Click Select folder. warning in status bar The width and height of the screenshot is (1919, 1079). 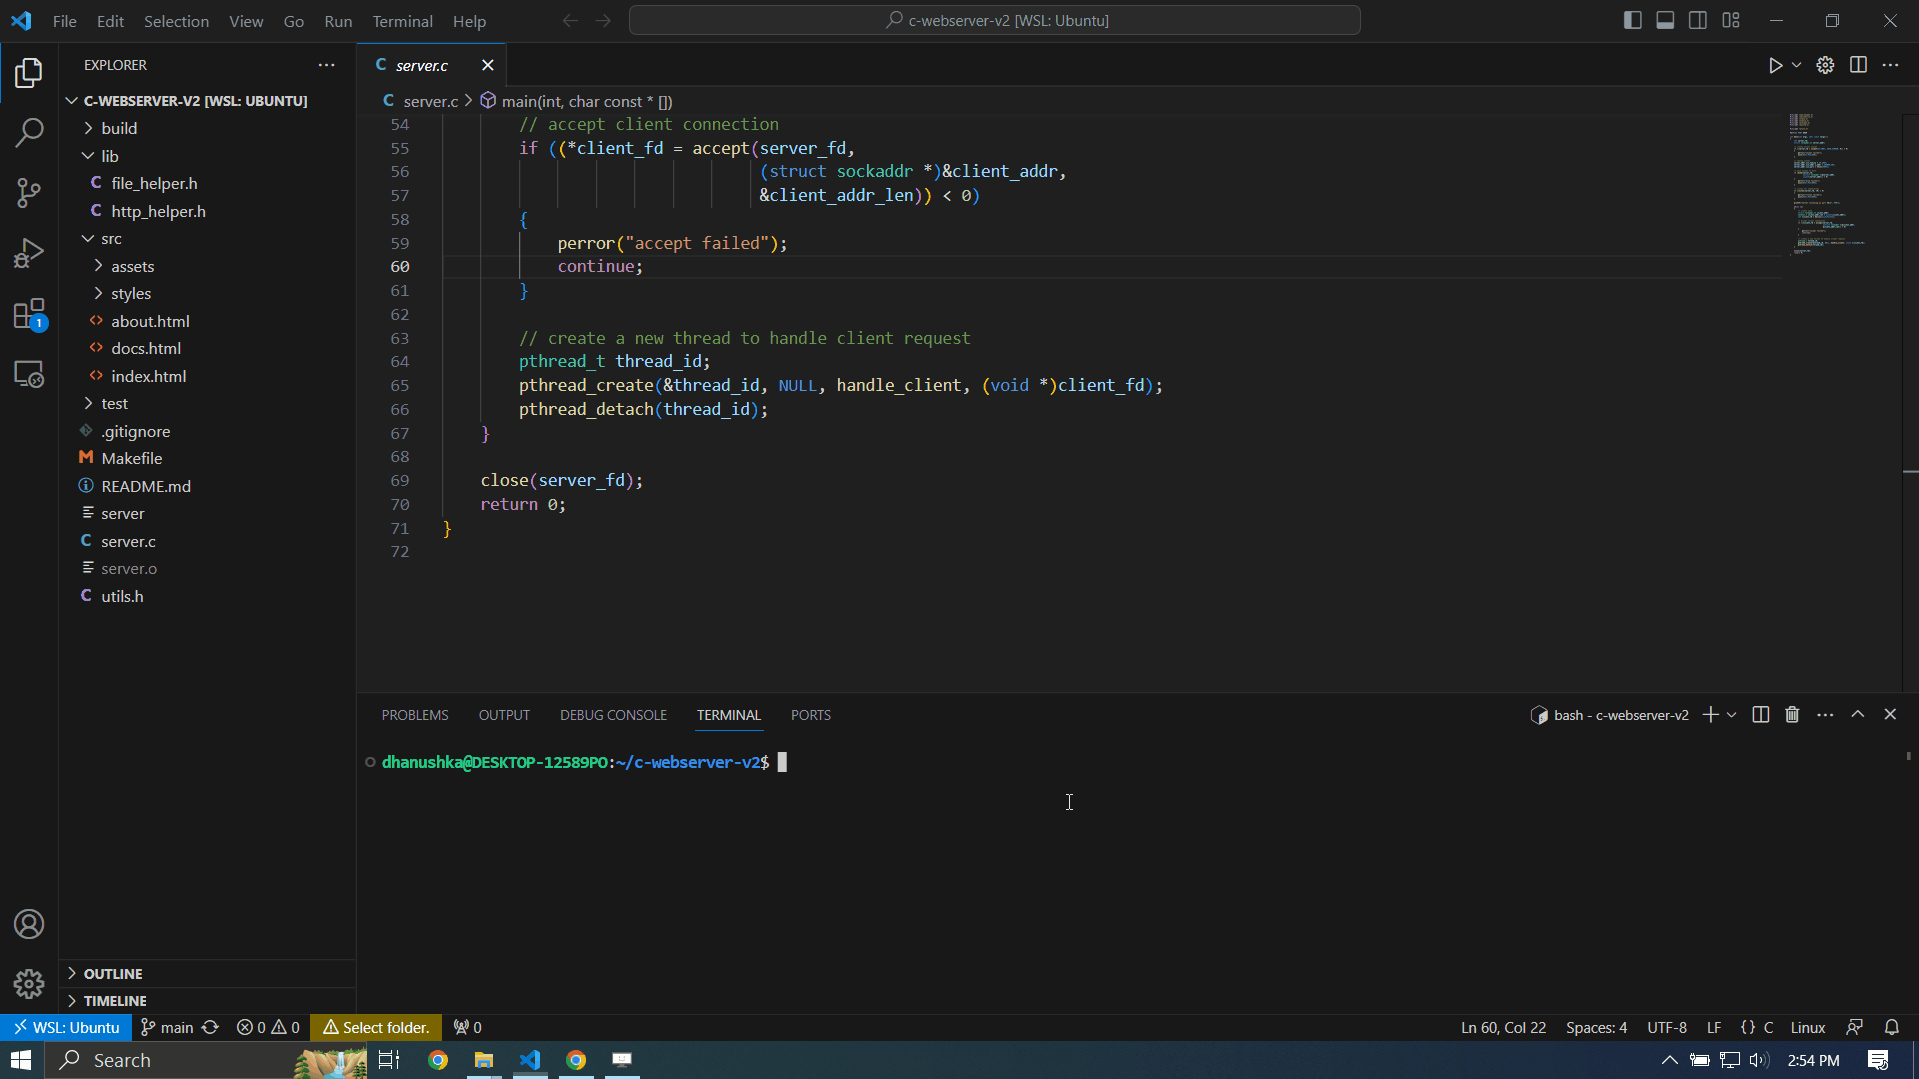coord(376,1027)
